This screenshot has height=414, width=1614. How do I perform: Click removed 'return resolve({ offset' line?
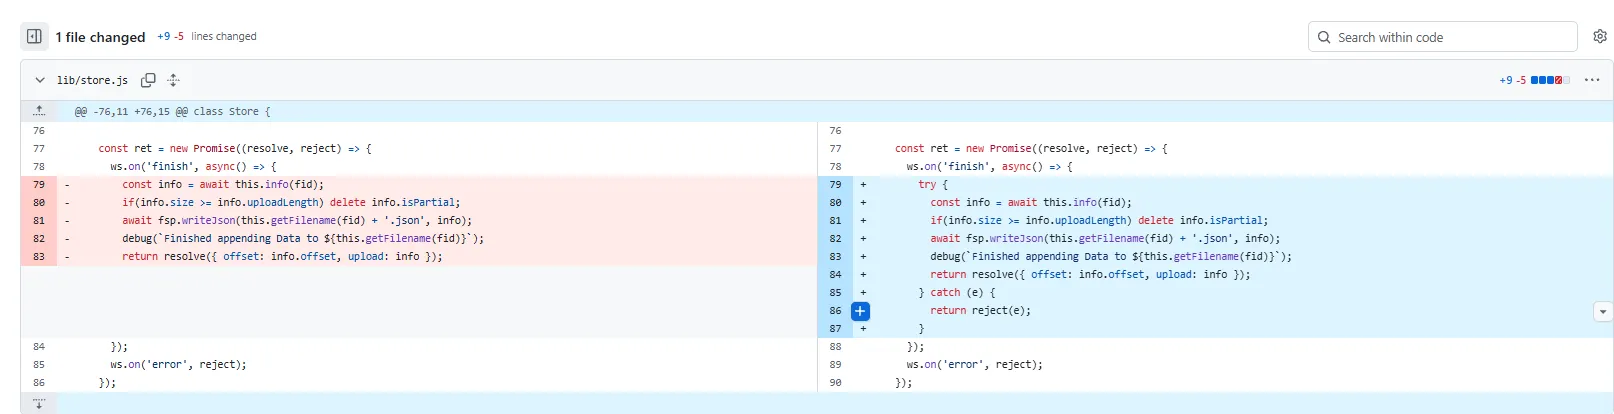pyautogui.click(x=282, y=257)
